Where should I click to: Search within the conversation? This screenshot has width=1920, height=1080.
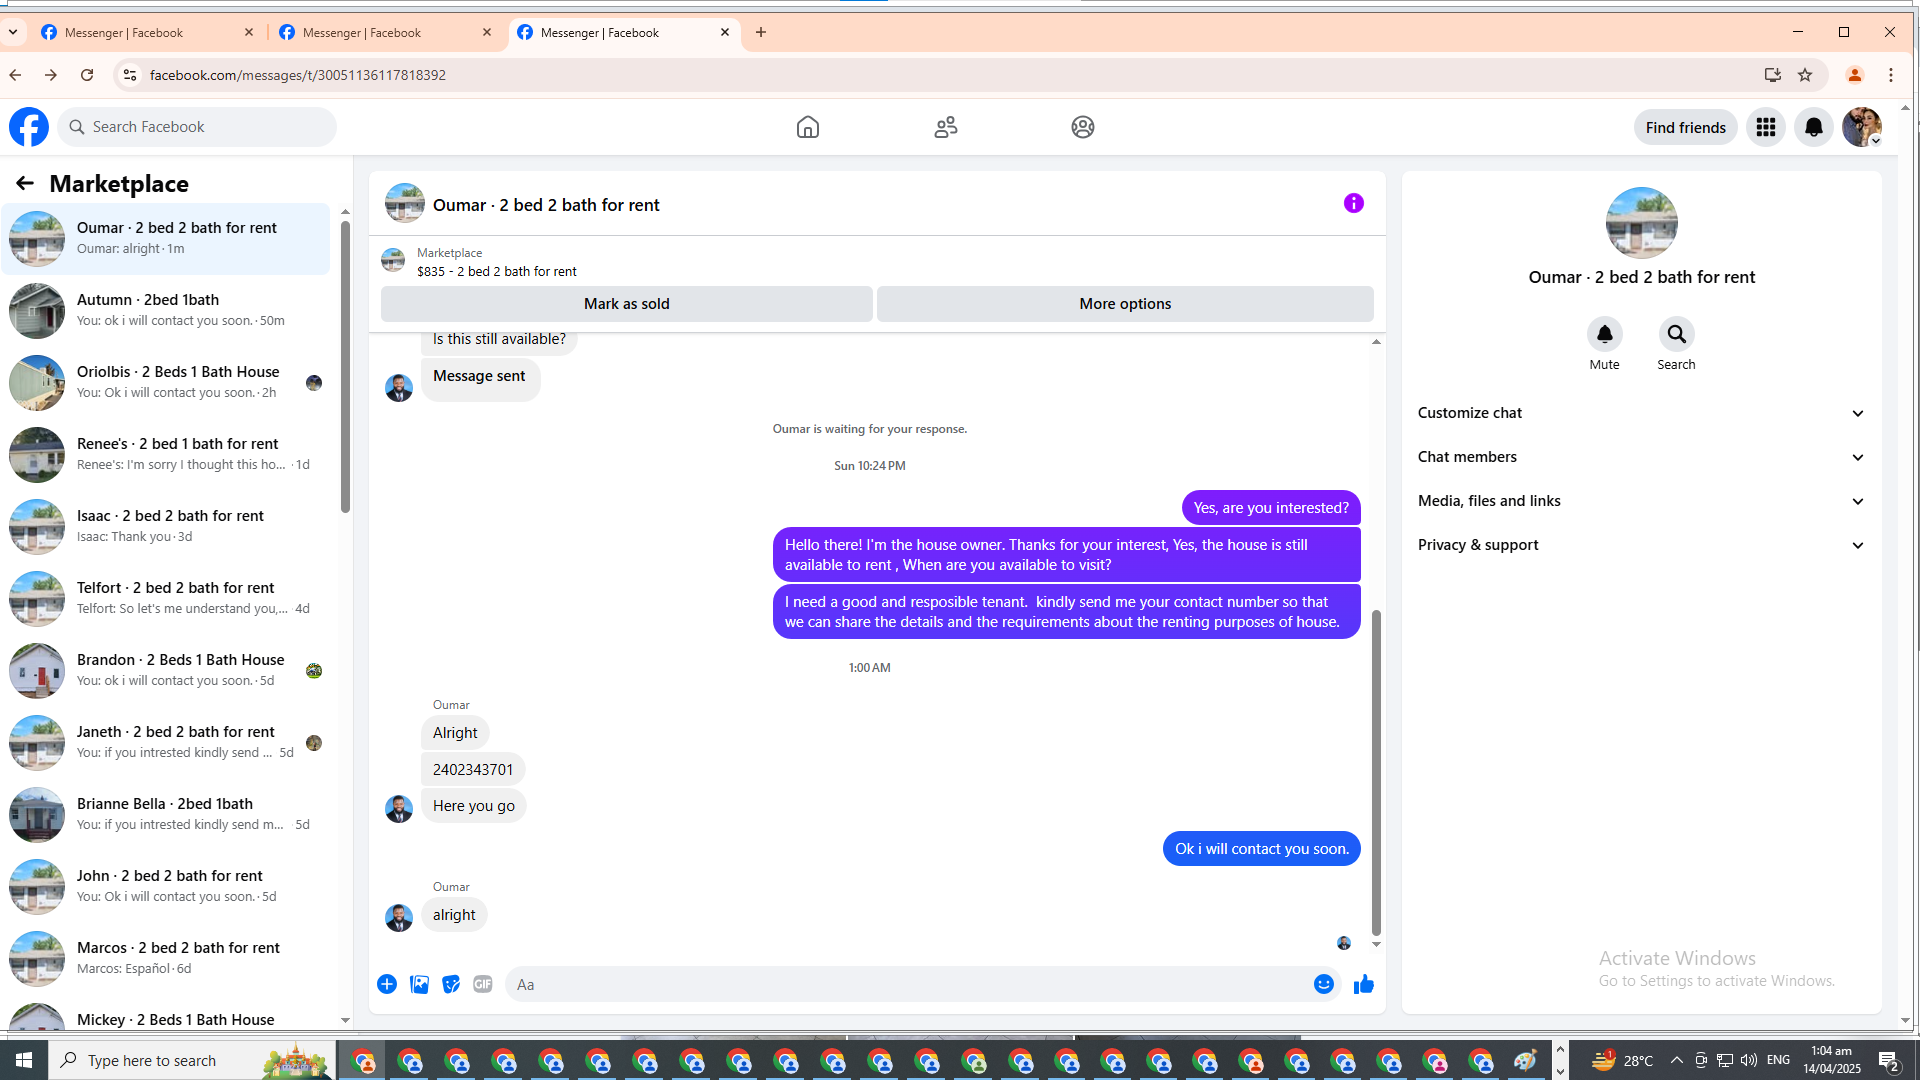click(x=1676, y=334)
